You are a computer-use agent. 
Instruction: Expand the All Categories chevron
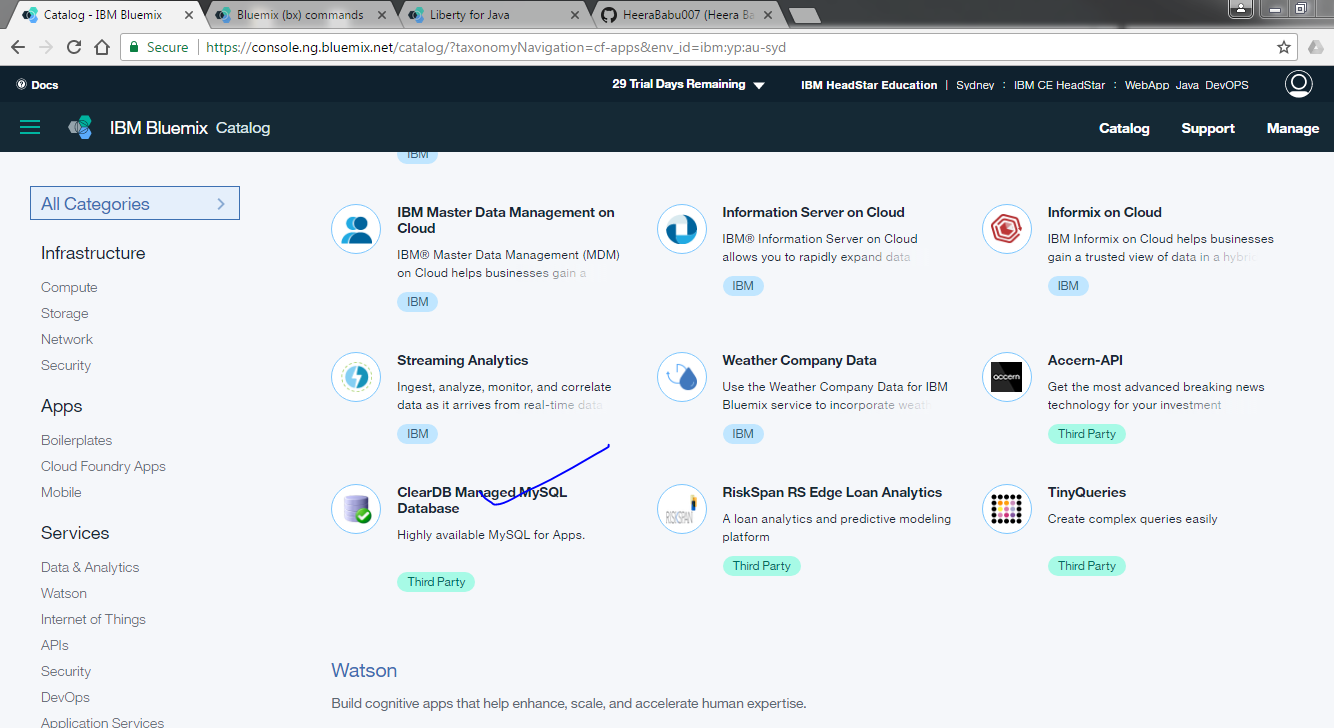point(221,204)
